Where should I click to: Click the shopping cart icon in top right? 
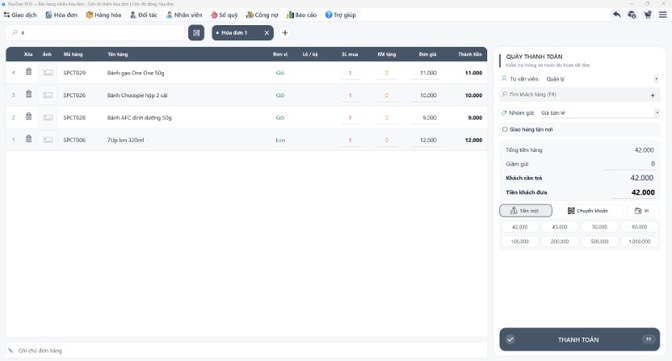tap(647, 15)
